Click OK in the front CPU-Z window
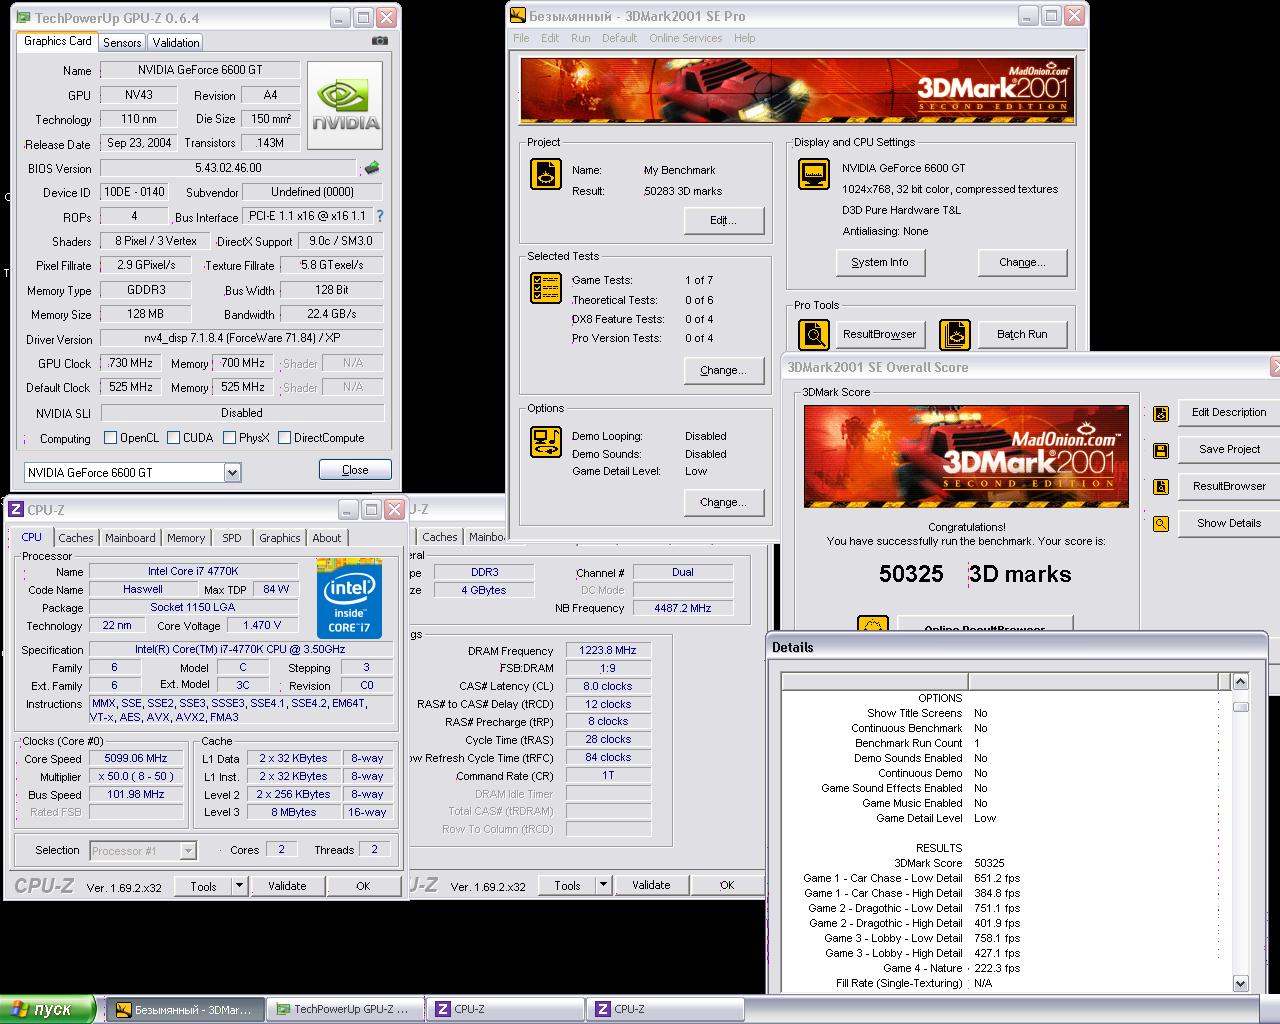The height and width of the screenshot is (1024, 1280). pos(363,886)
